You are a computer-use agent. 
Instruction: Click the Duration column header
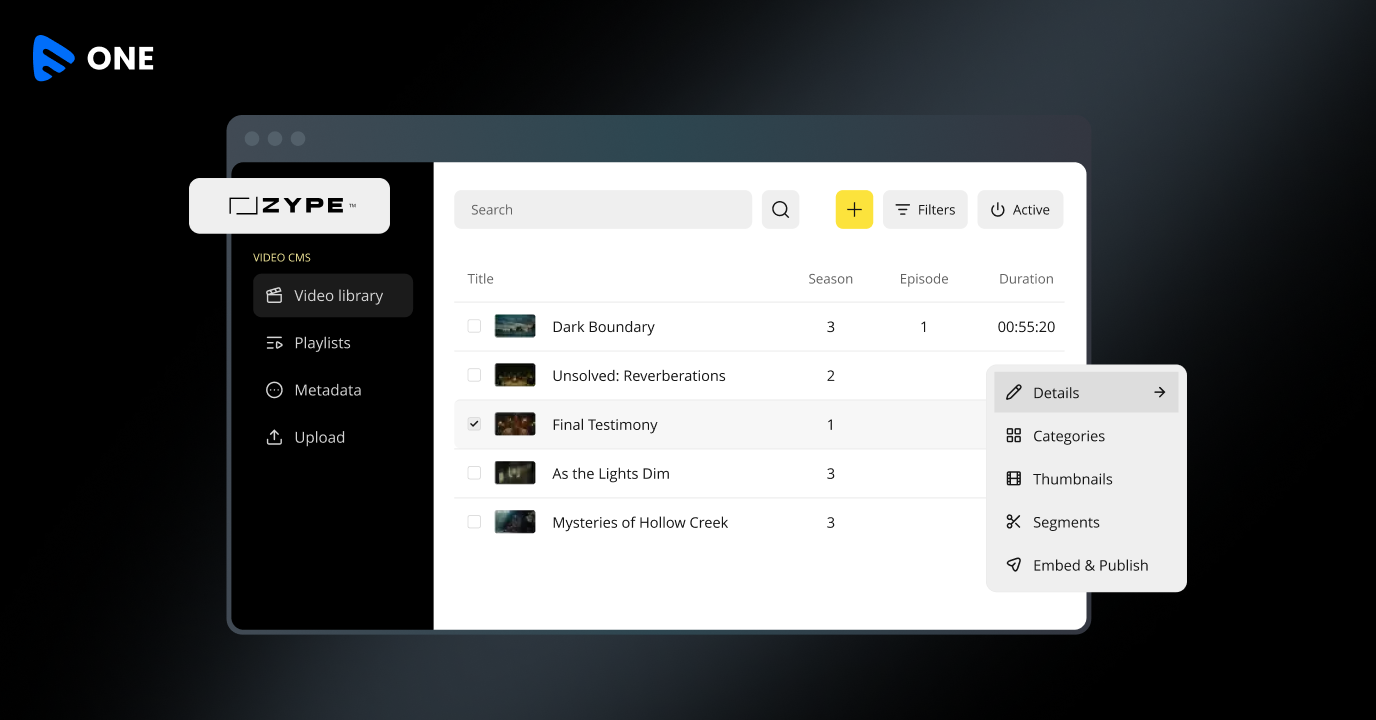pyautogui.click(x=1026, y=279)
